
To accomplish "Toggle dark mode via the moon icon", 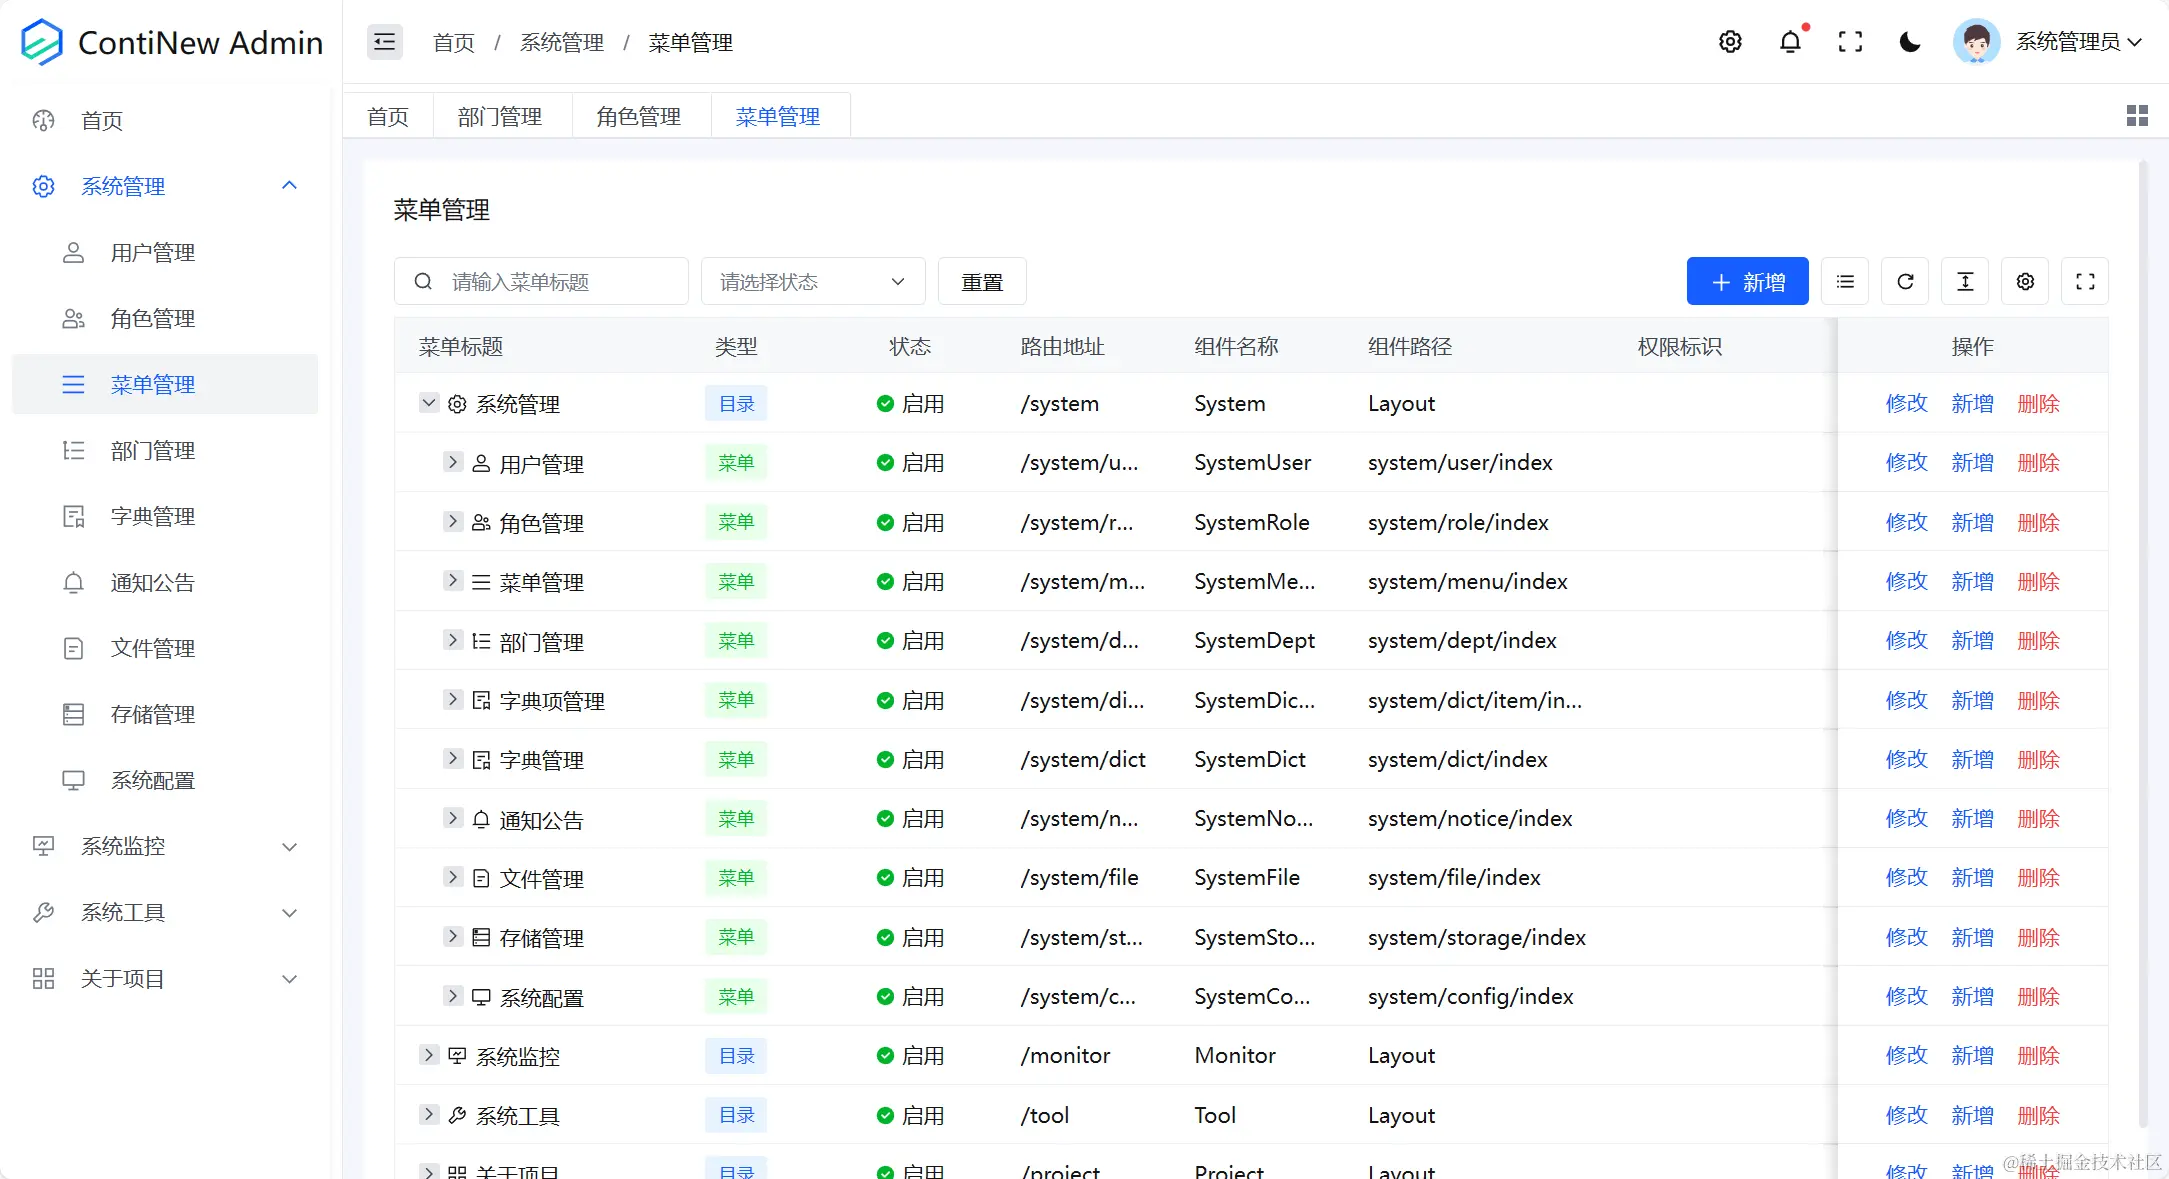I will click(1910, 43).
